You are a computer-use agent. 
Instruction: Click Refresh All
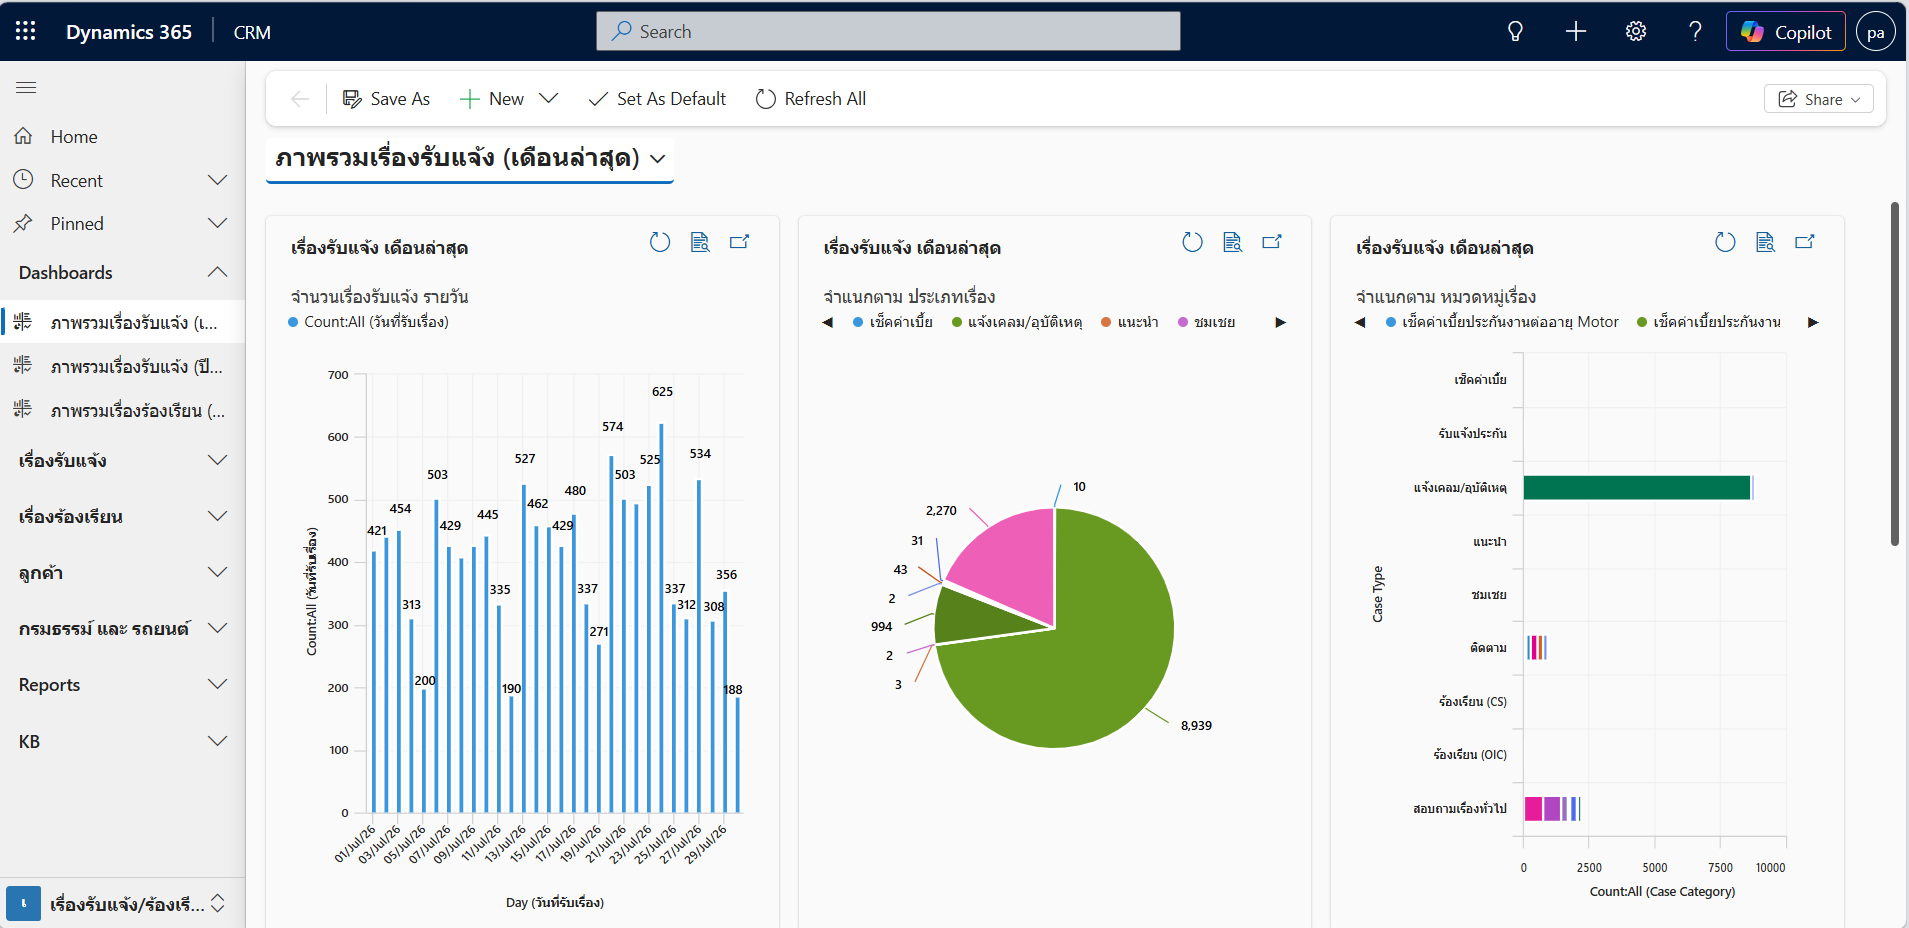[811, 99]
